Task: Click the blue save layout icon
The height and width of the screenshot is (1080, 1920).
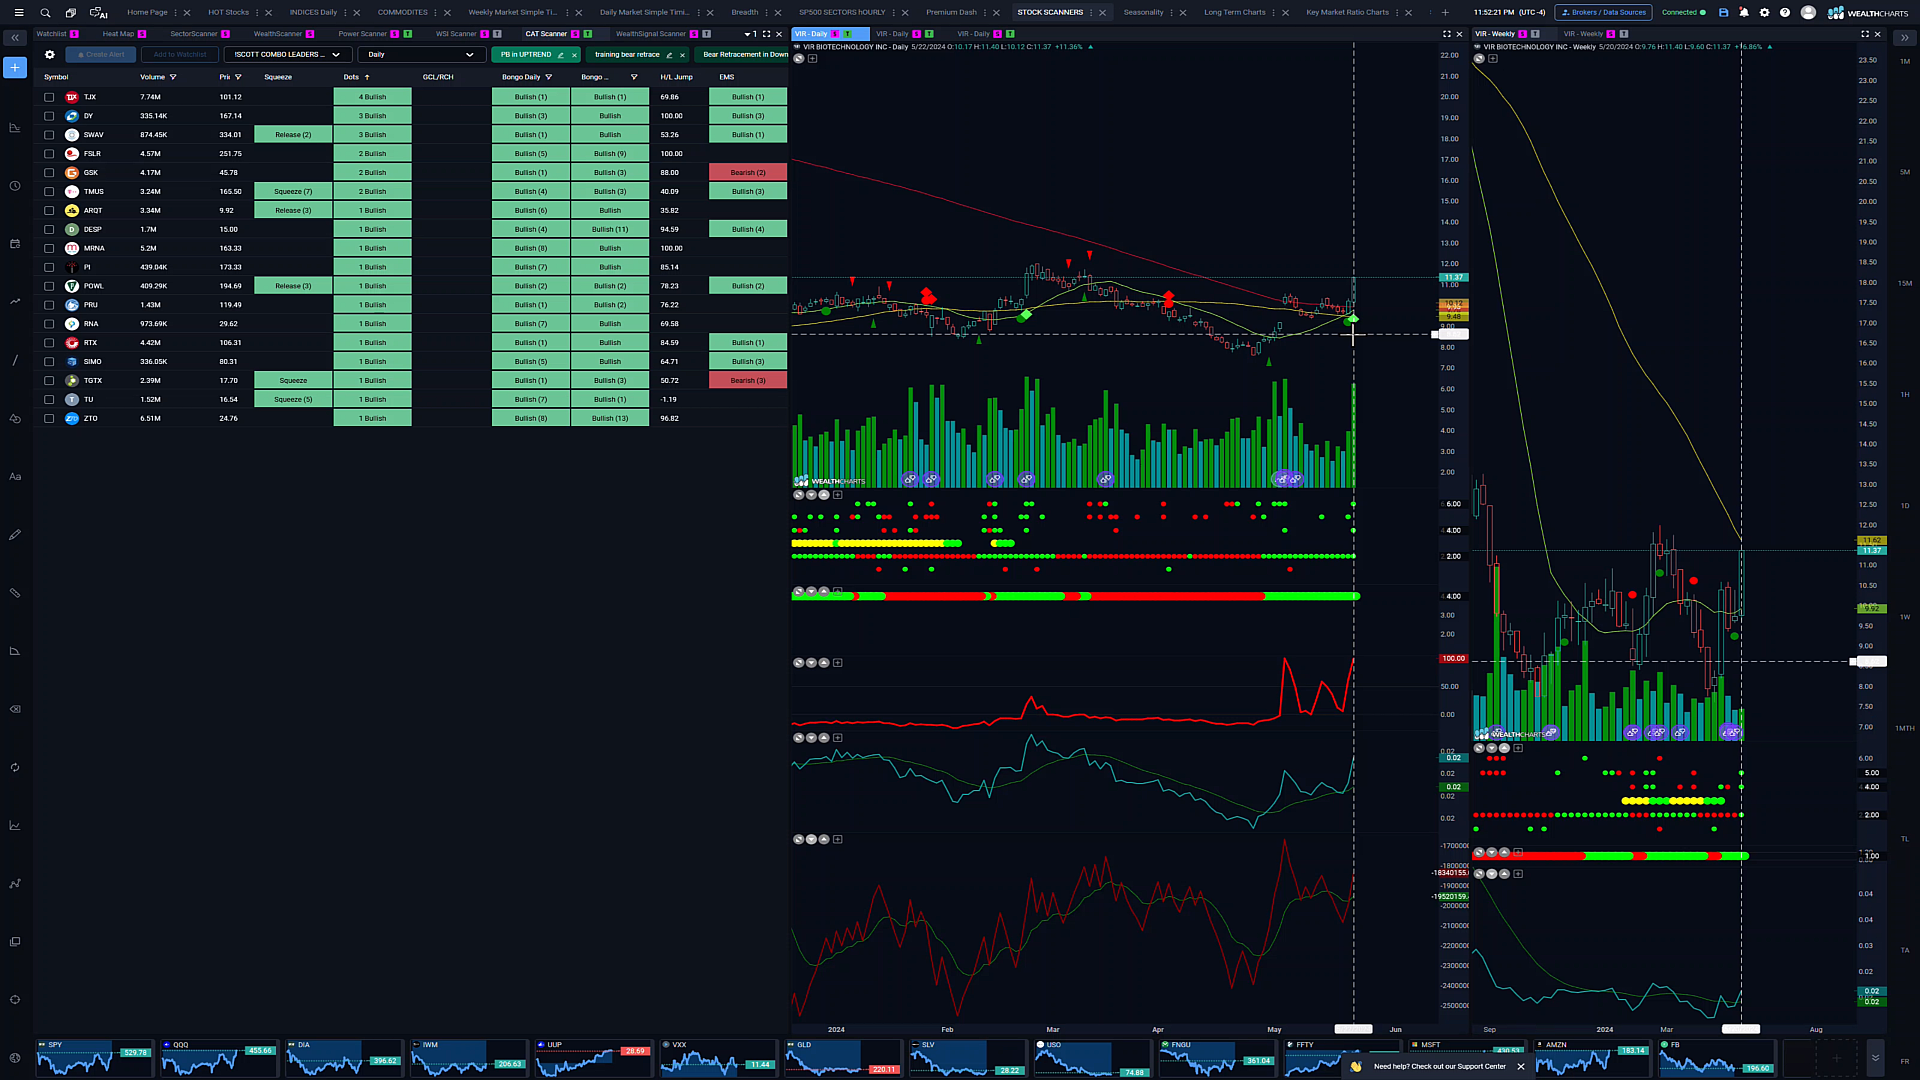Action: (1723, 12)
